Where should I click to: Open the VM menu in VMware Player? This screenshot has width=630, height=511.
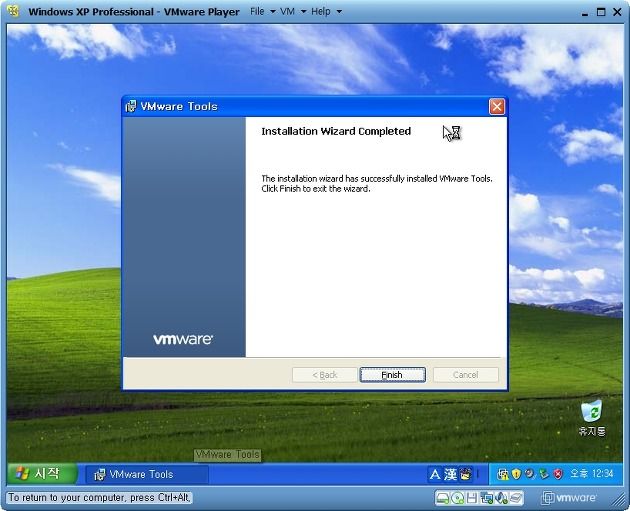click(x=292, y=12)
